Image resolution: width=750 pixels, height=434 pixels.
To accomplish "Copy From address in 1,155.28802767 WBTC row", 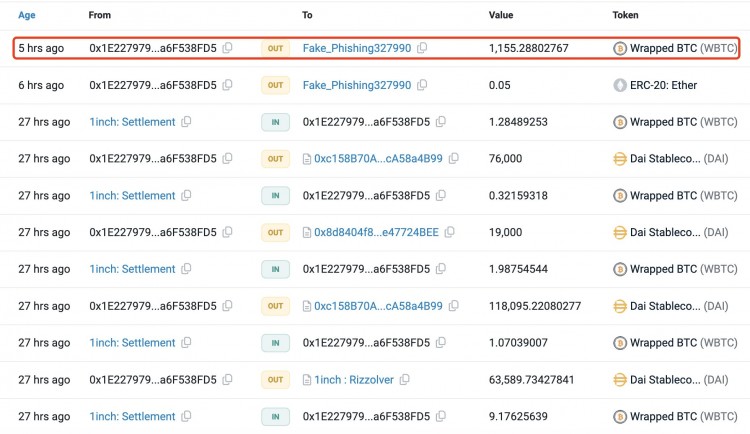I will (x=228, y=48).
